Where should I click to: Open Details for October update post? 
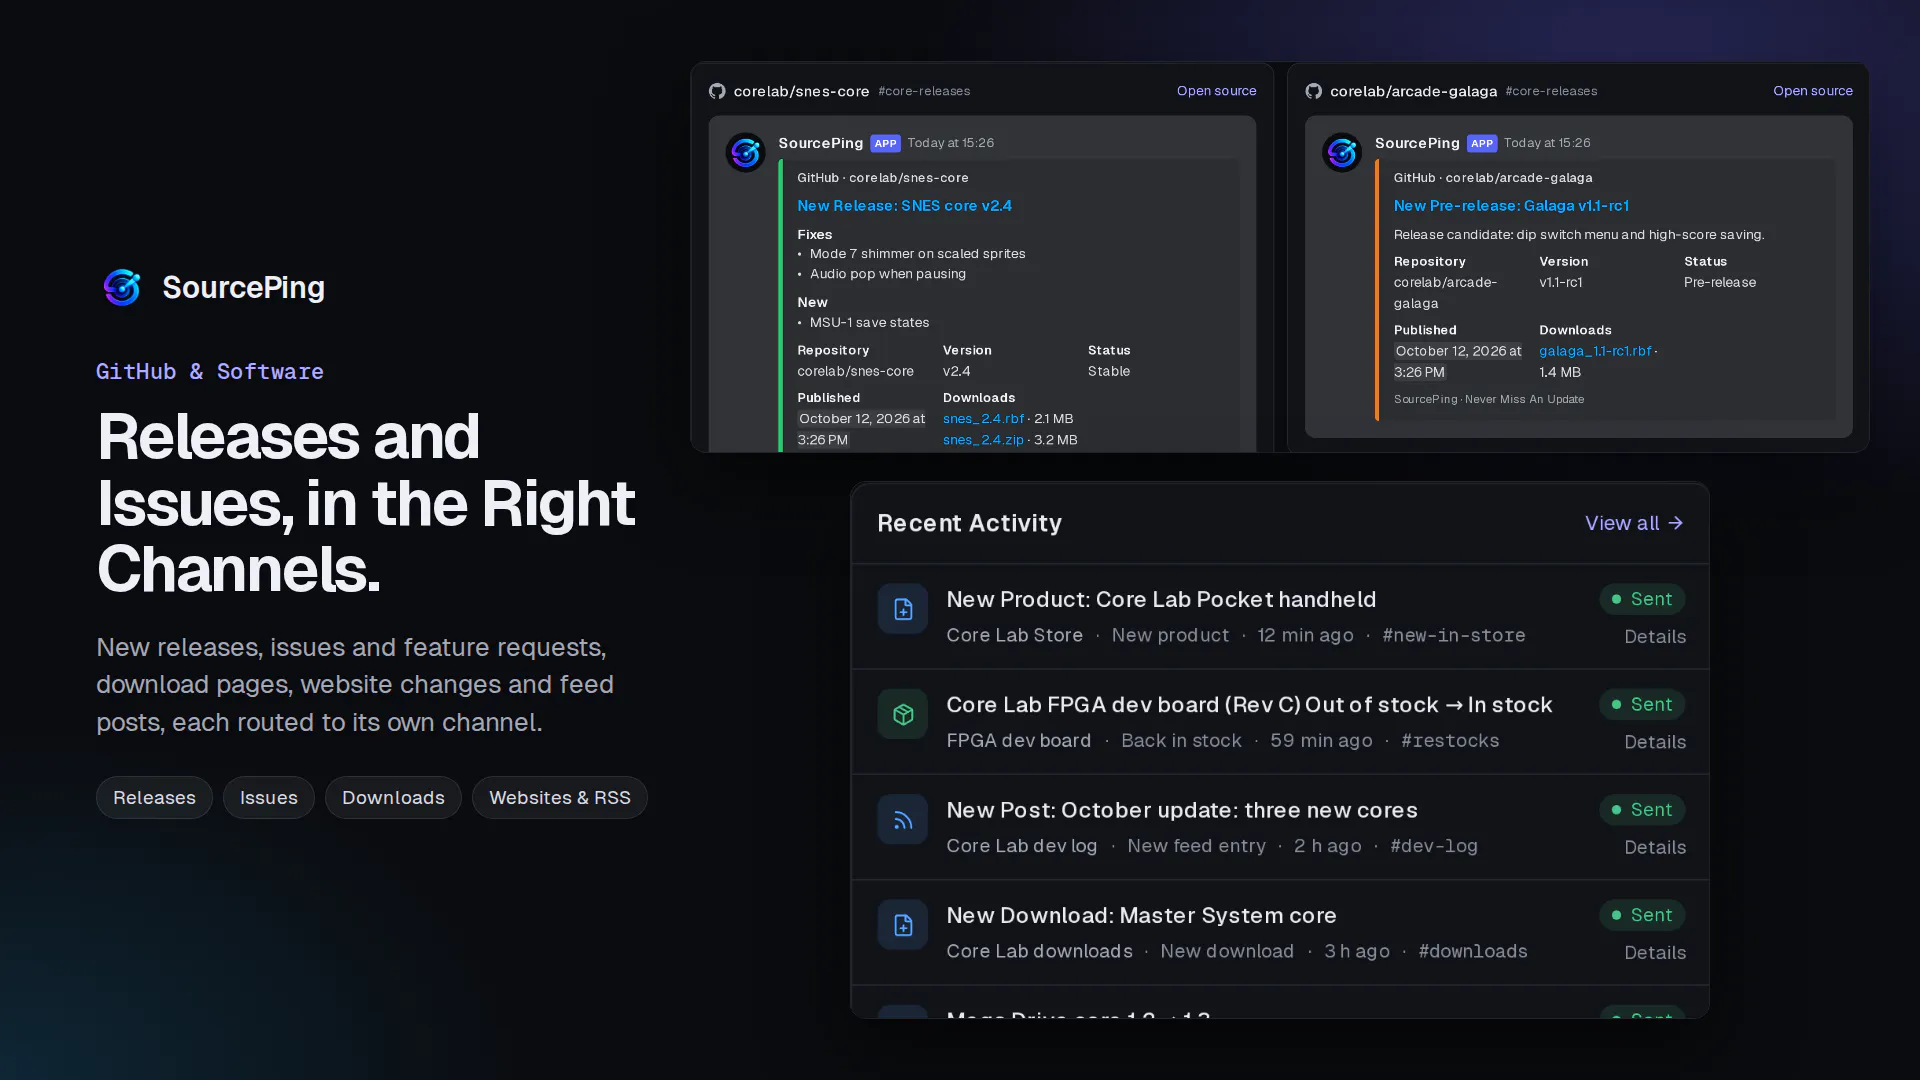point(1655,848)
